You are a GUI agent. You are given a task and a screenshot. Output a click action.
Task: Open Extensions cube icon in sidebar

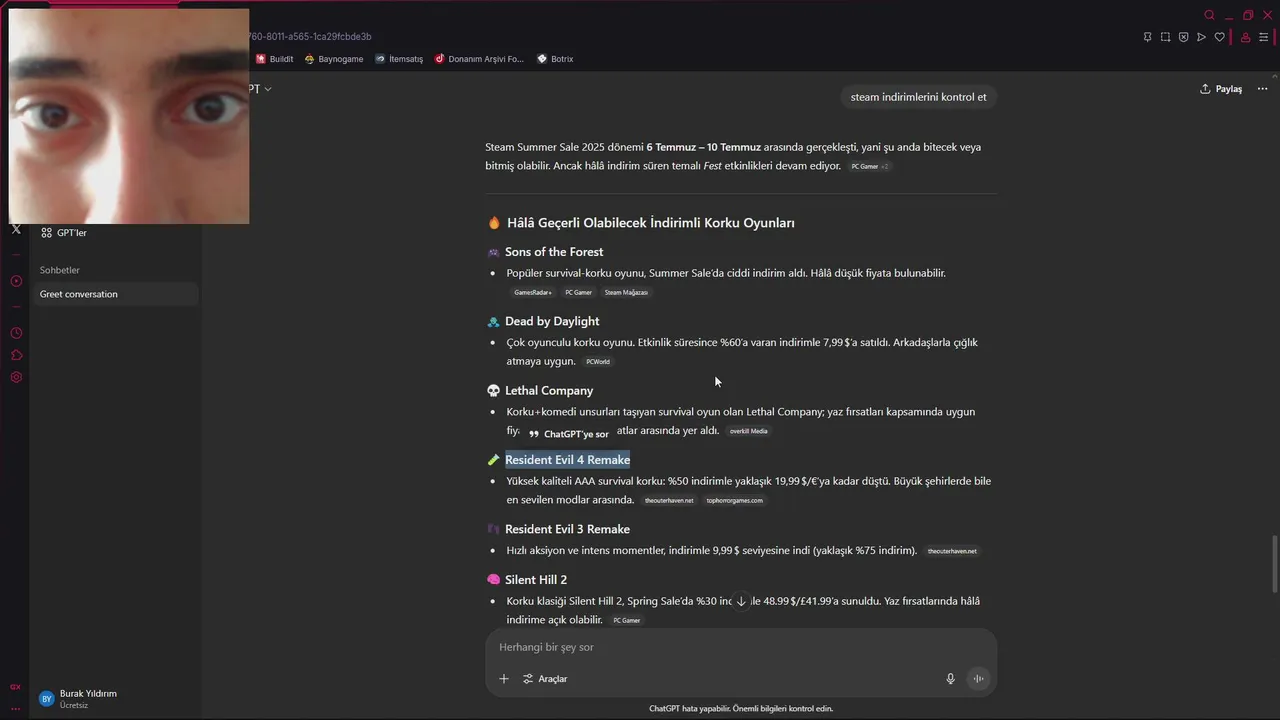point(16,355)
